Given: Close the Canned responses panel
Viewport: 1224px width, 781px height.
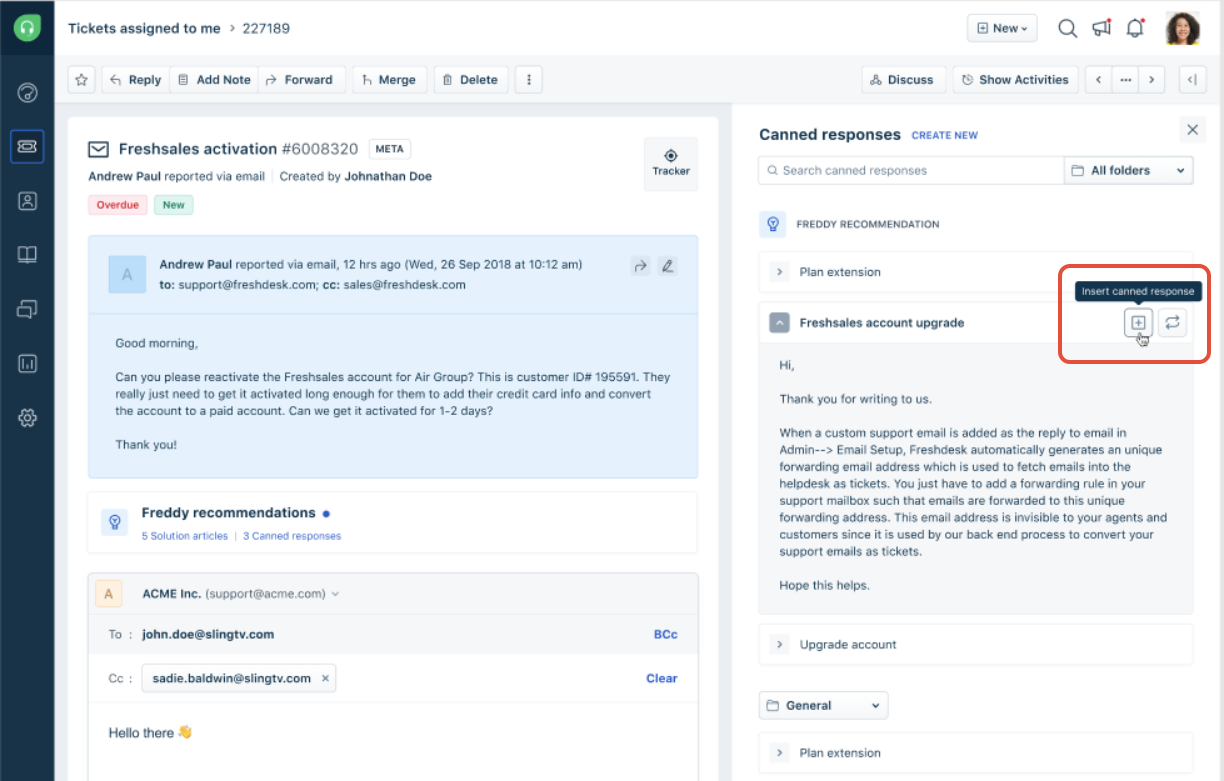Looking at the screenshot, I should point(1192,129).
